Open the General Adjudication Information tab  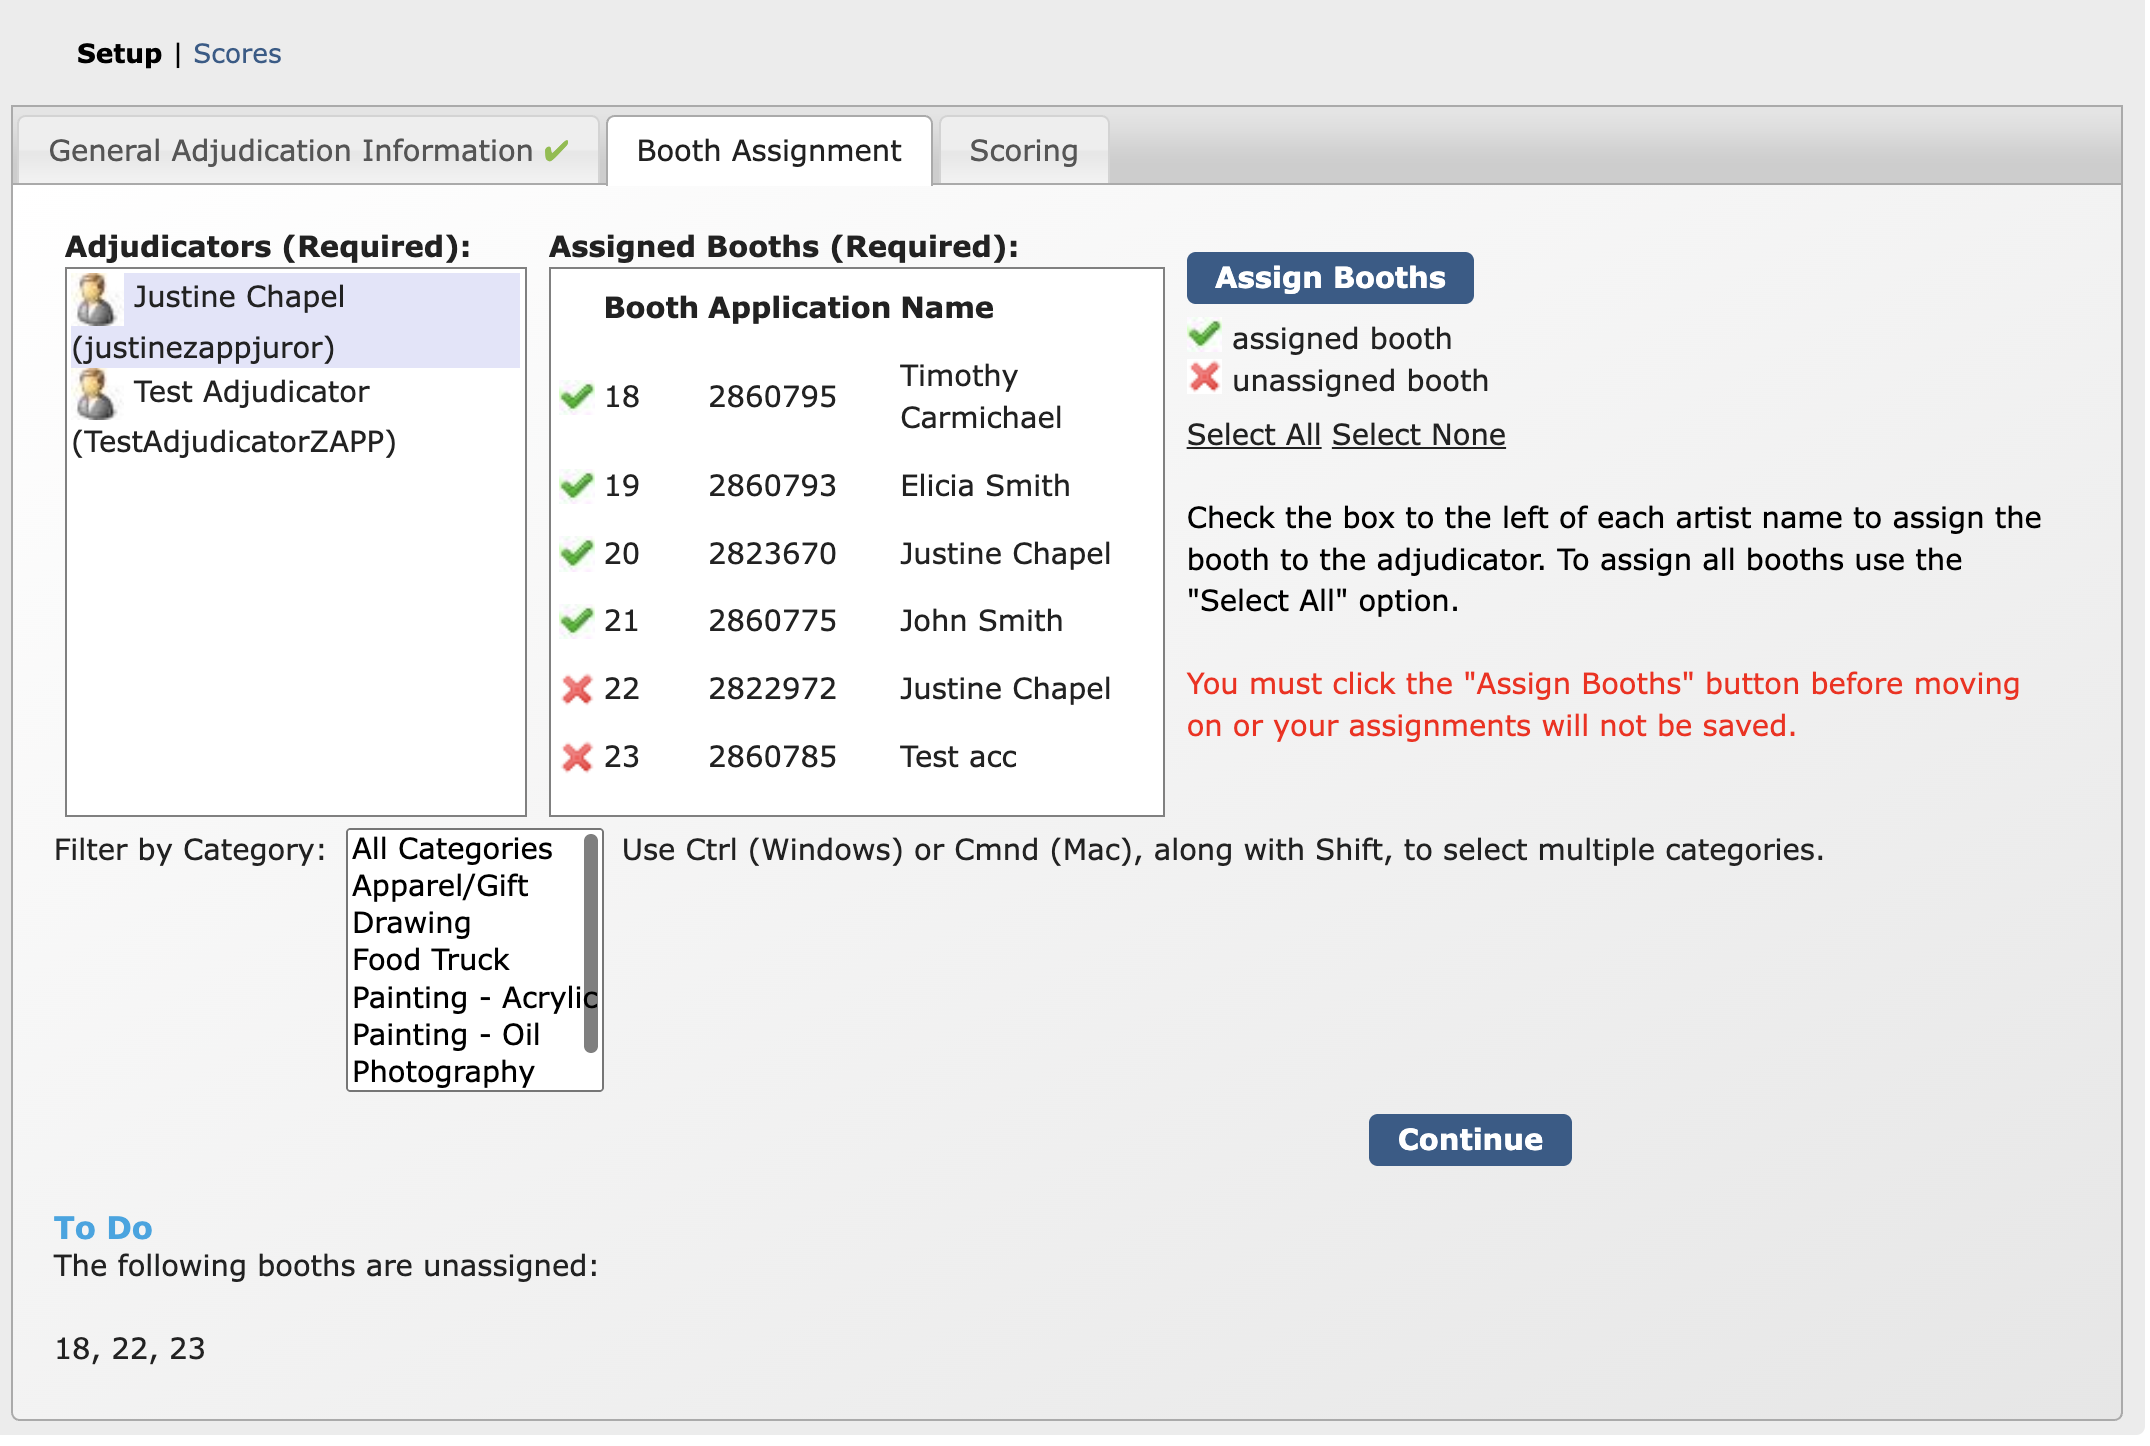(x=305, y=150)
